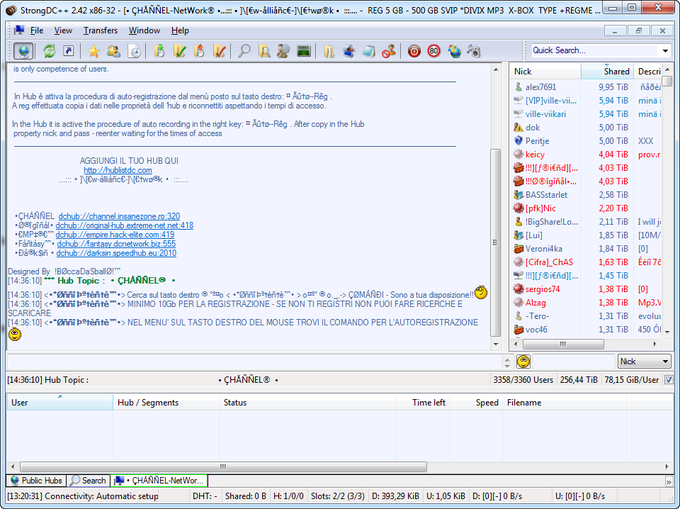Open Search Spy icon
This screenshot has width=680, height=509.
[284, 51]
